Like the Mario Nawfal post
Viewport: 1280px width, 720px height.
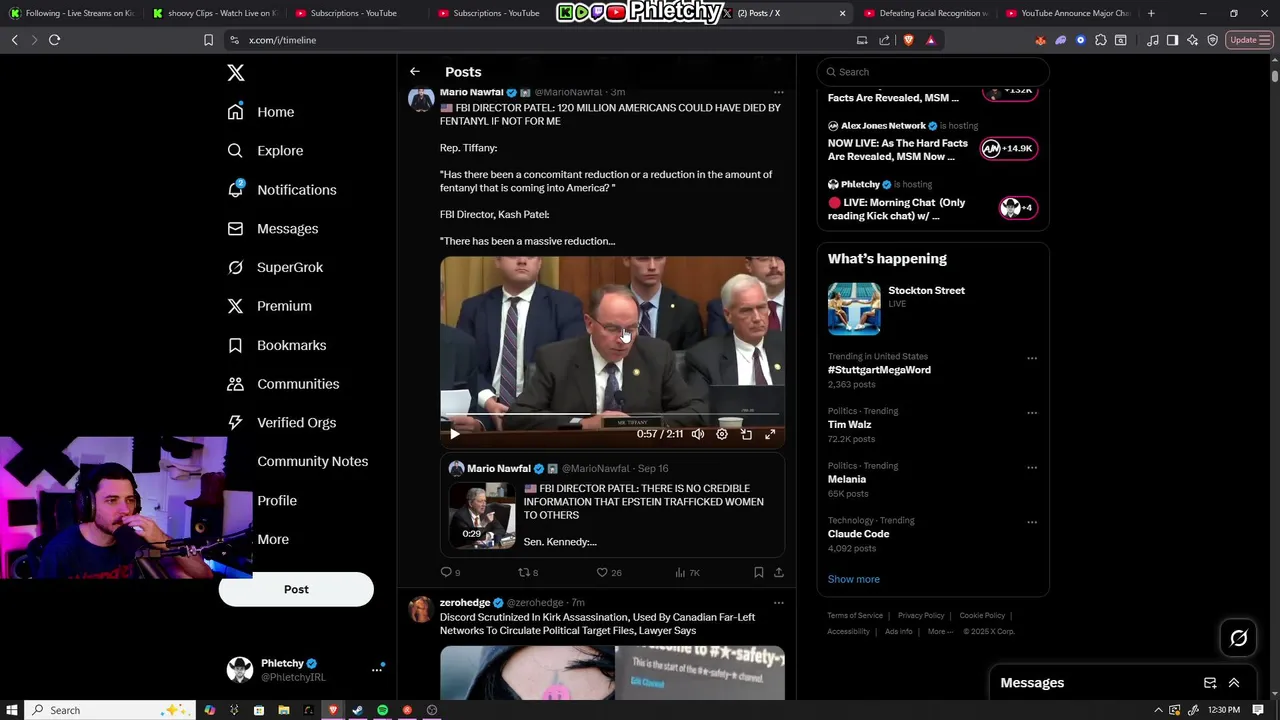tap(608, 572)
